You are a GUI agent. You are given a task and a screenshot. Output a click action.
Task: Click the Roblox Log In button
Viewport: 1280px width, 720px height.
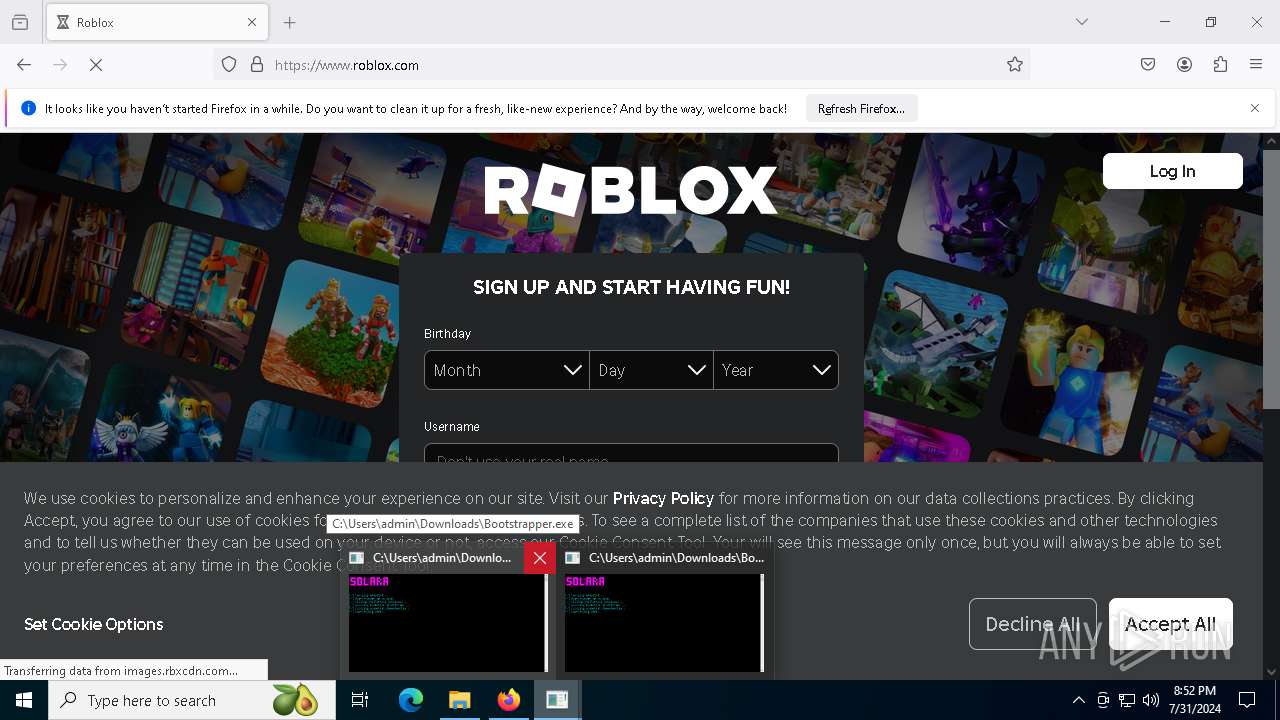click(x=1172, y=171)
